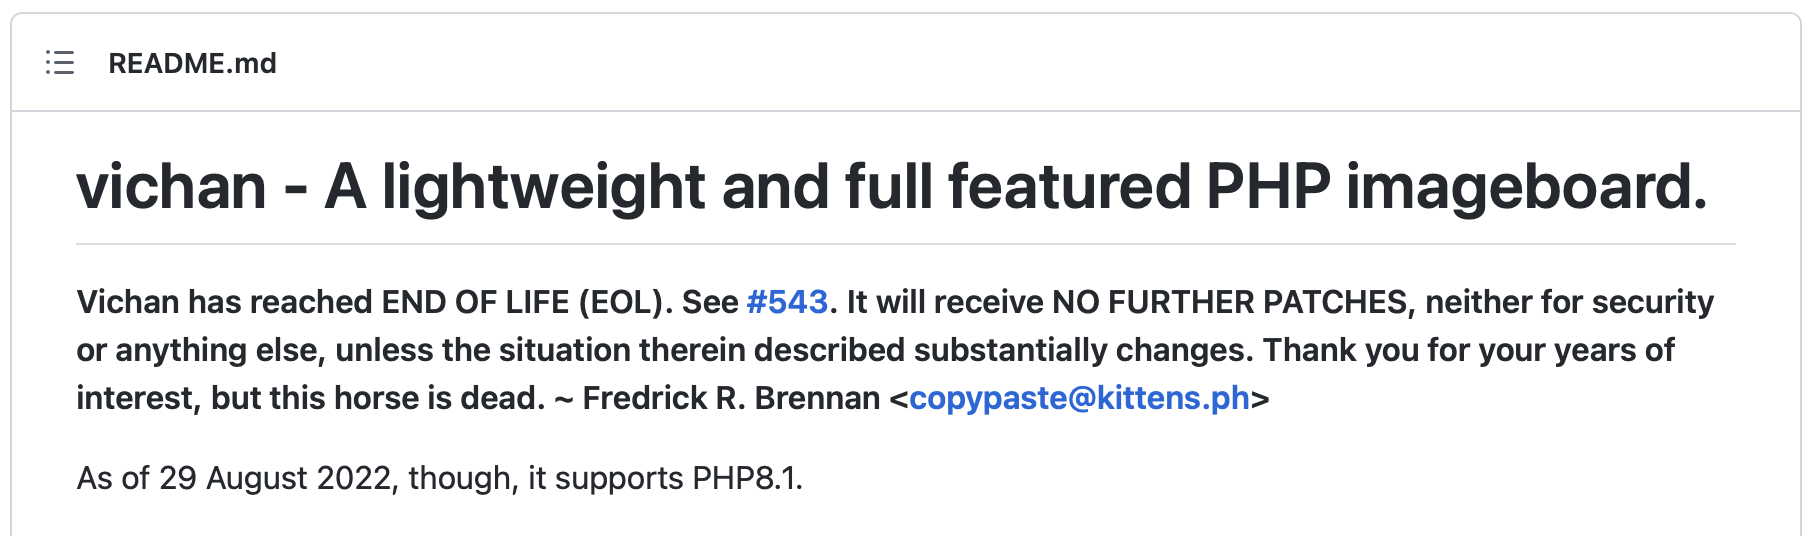Click the horizontal rule under the heading
1818x536 pixels.
coord(905,244)
